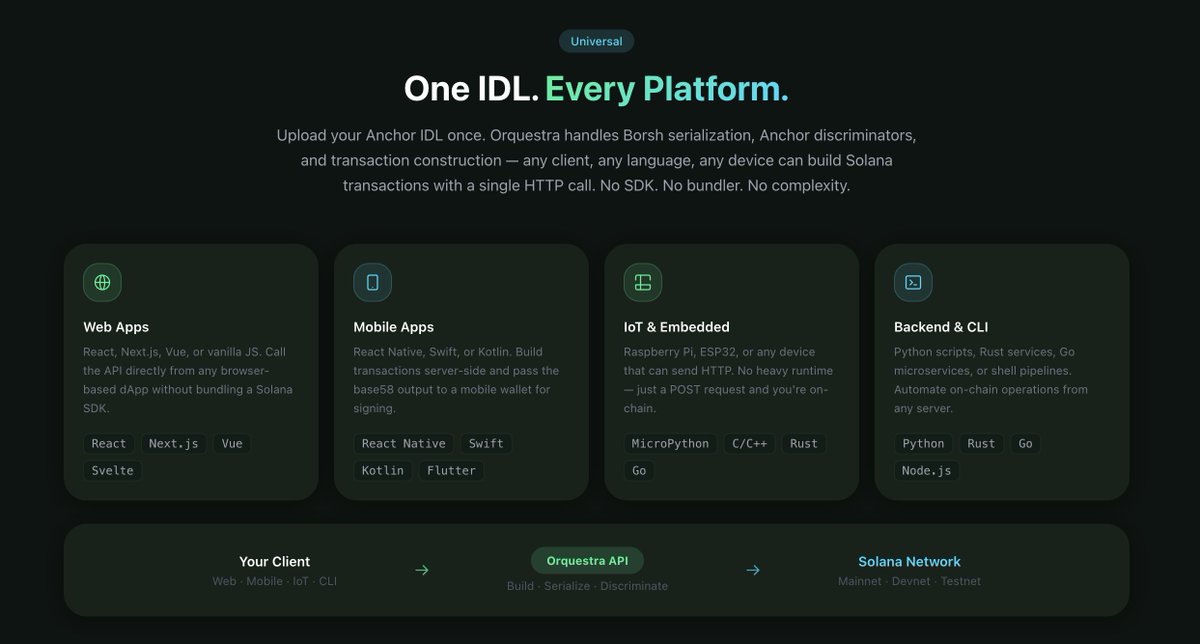
Task: Select the Go tag under IoT & Embedded
Action: 639,470
